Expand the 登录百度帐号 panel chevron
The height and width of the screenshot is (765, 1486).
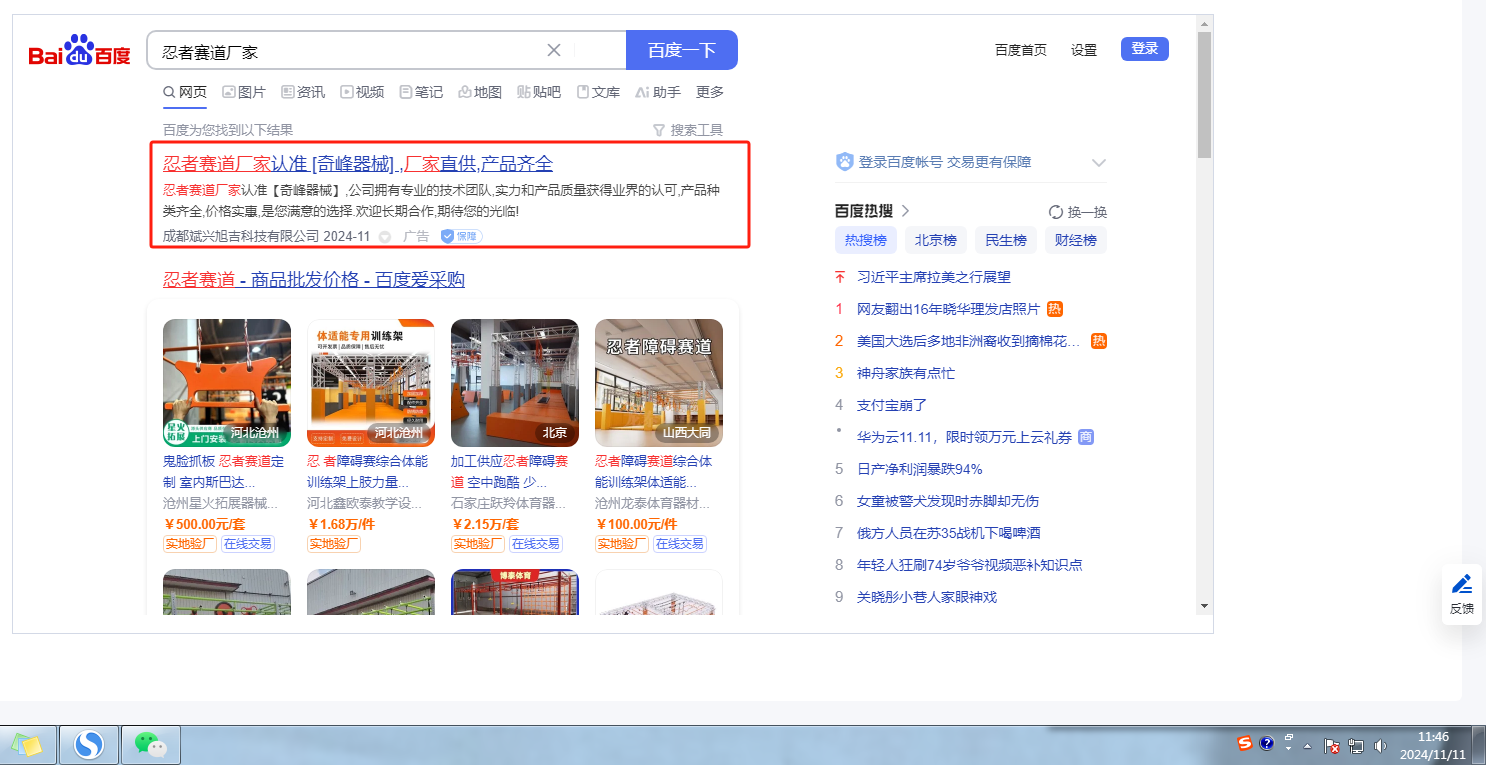click(x=1099, y=162)
